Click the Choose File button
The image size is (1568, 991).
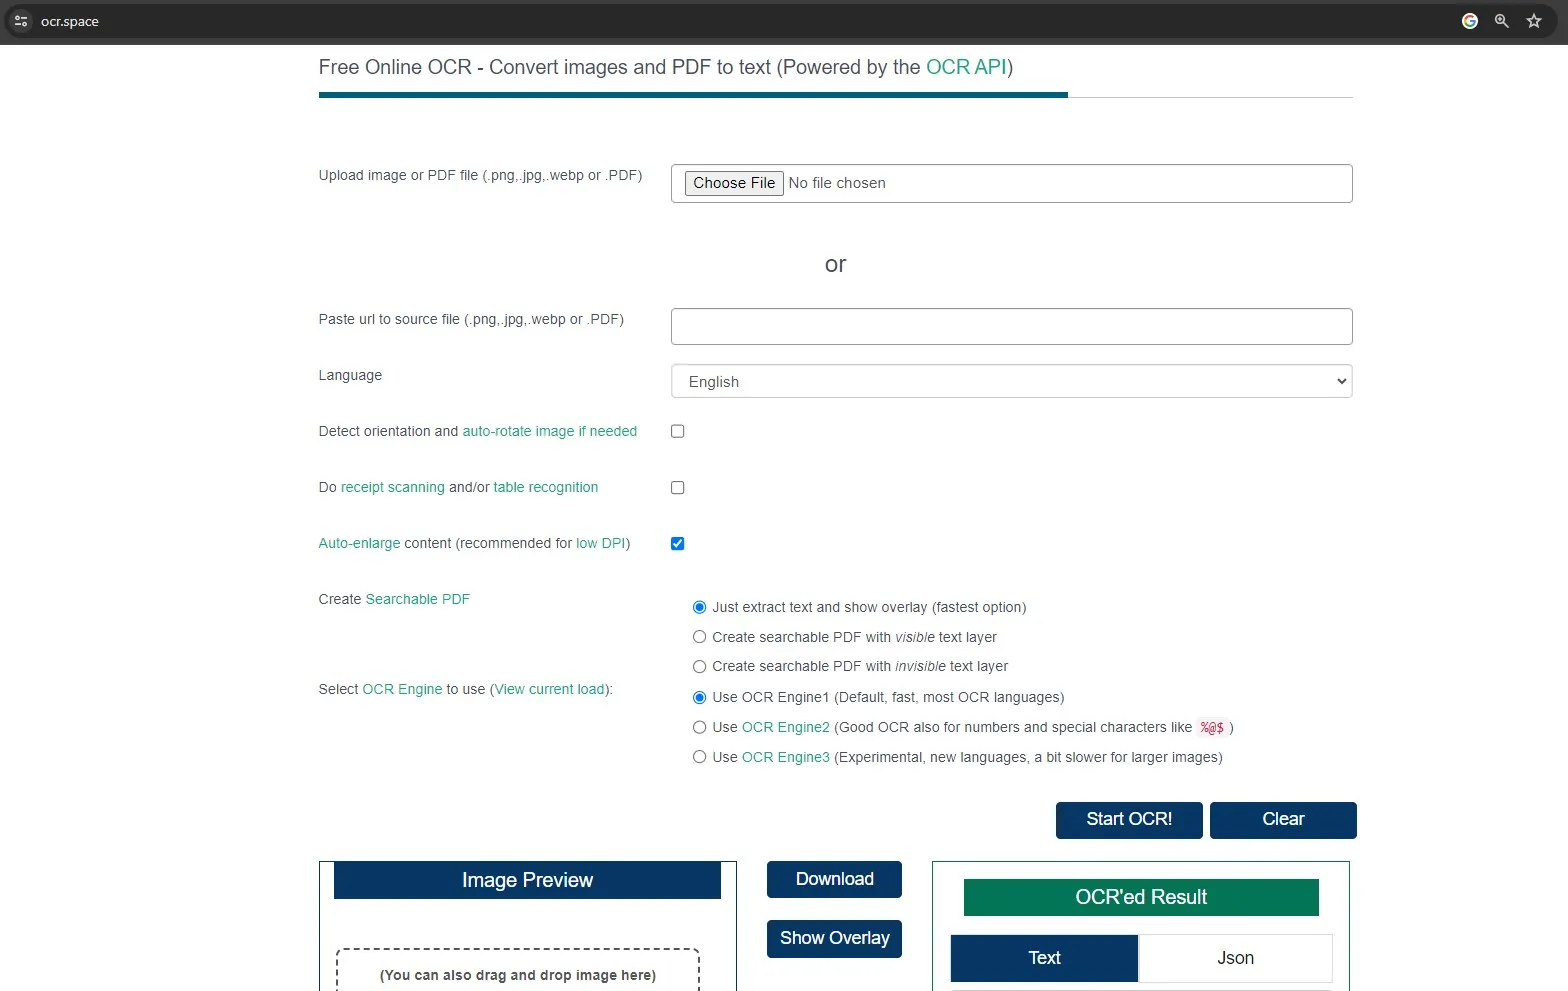[734, 183]
